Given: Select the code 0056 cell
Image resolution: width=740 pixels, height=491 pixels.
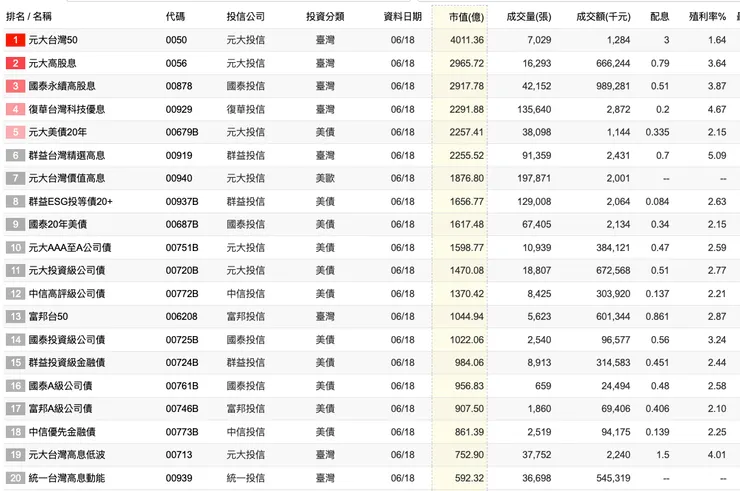Looking at the screenshot, I should 176,63.
